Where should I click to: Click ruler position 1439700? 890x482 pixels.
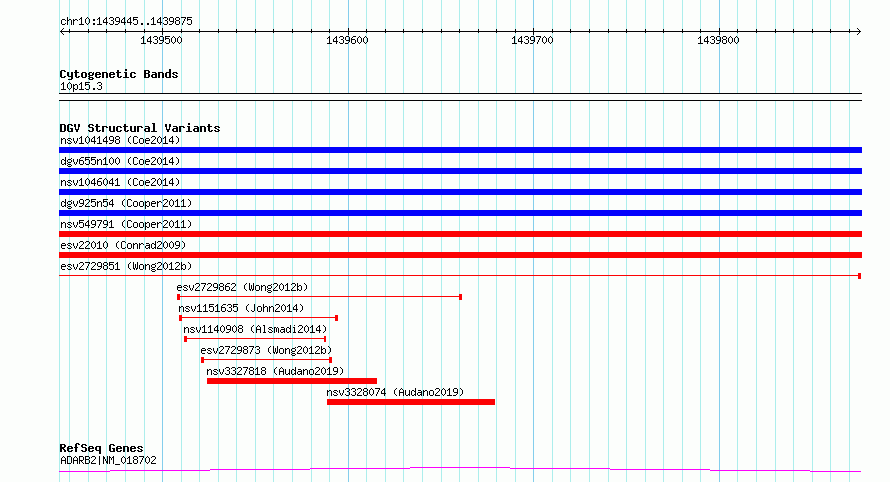[x=532, y=40]
